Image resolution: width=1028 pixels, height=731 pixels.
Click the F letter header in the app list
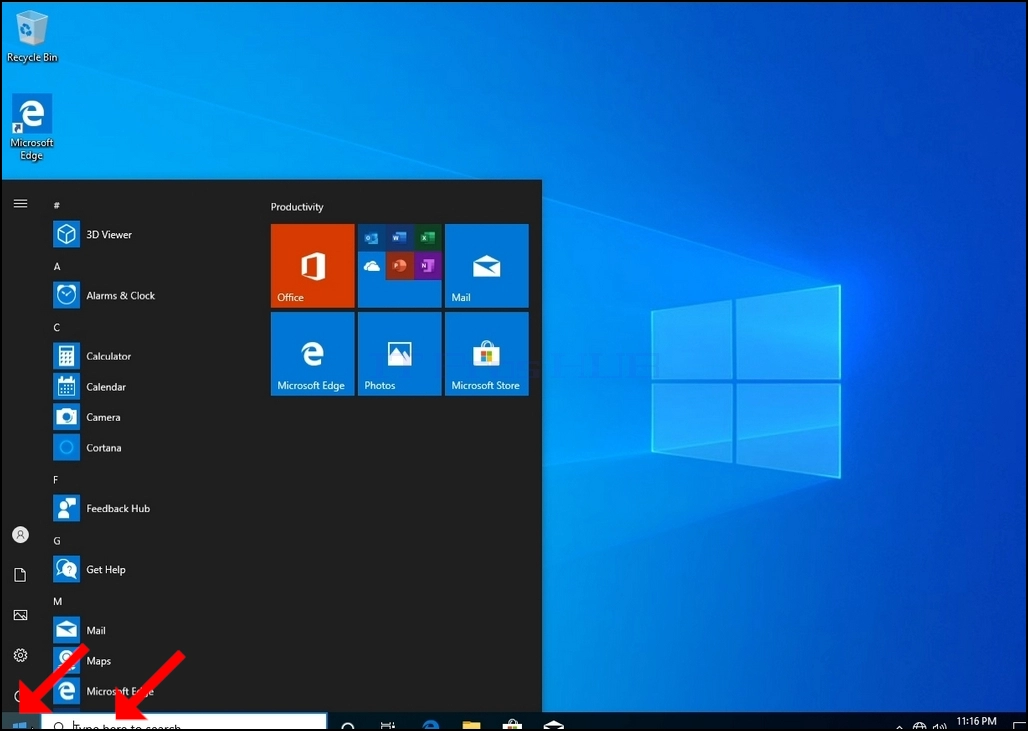click(x=56, y=480)
